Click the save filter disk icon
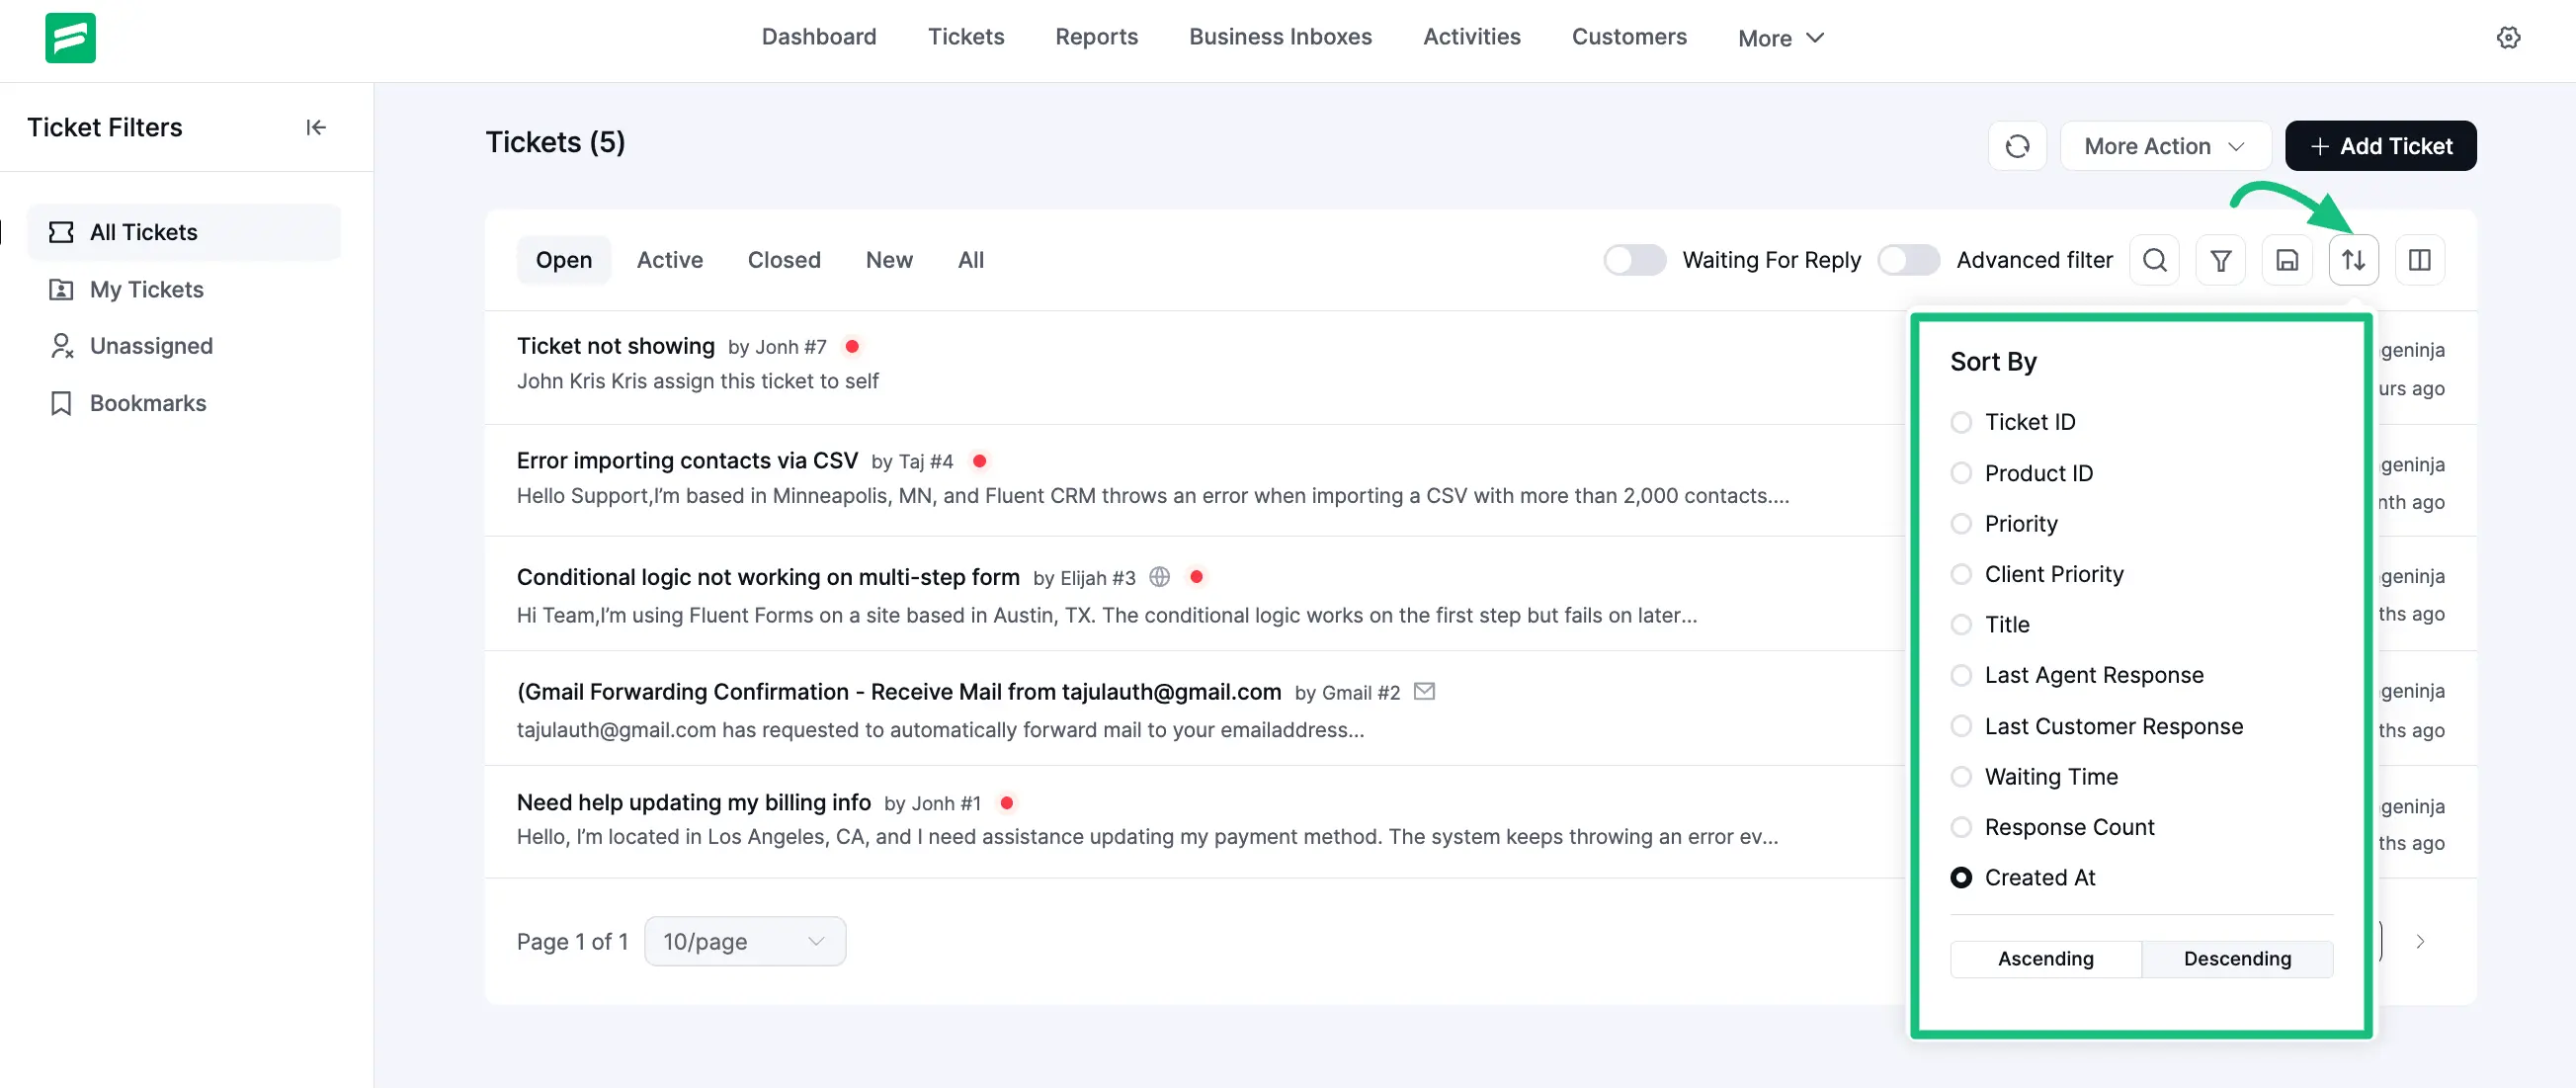 point(2286,260)
